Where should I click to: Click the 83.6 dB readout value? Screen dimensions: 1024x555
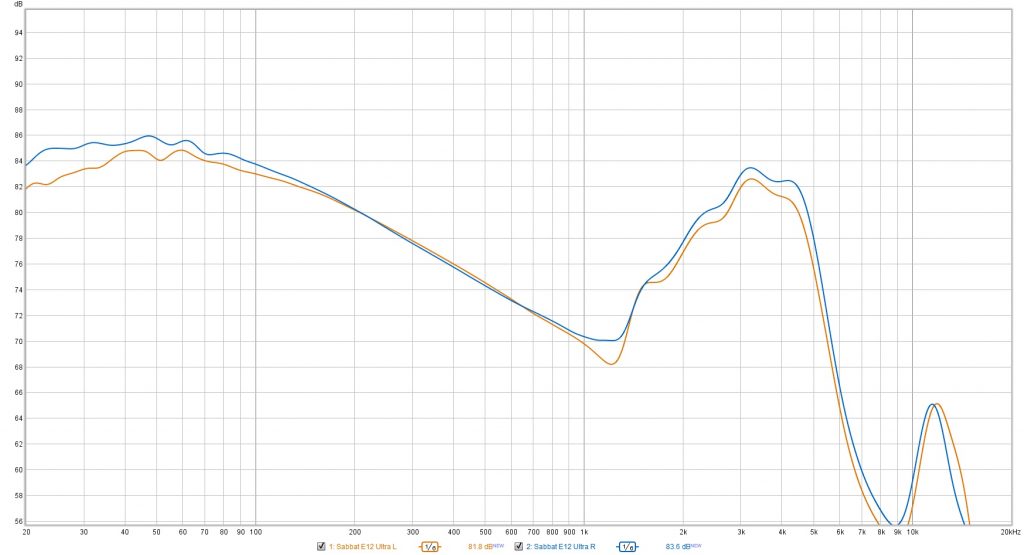(679, 546)
